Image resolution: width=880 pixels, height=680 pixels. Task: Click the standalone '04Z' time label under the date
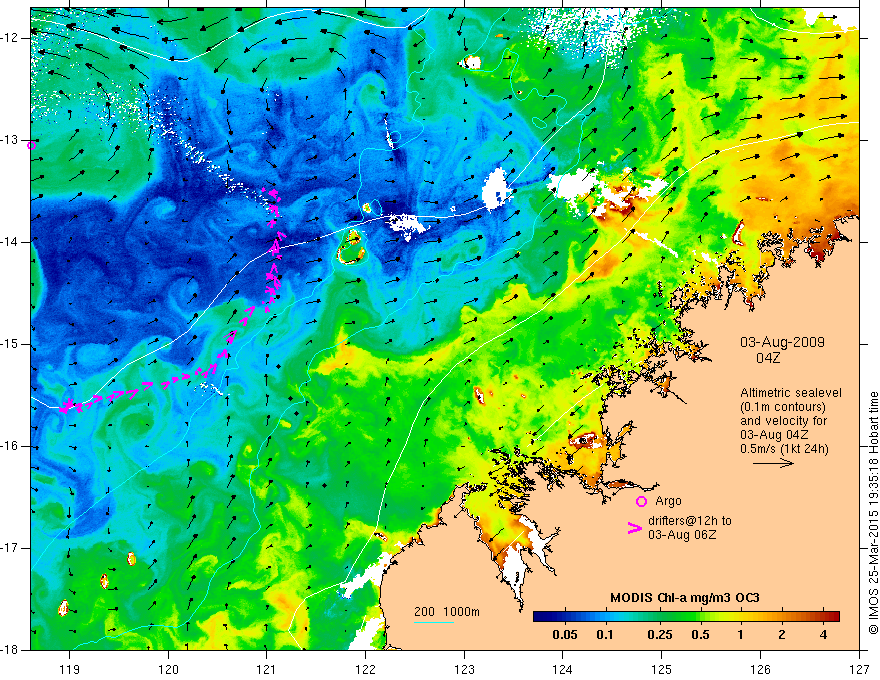point(768,358)
